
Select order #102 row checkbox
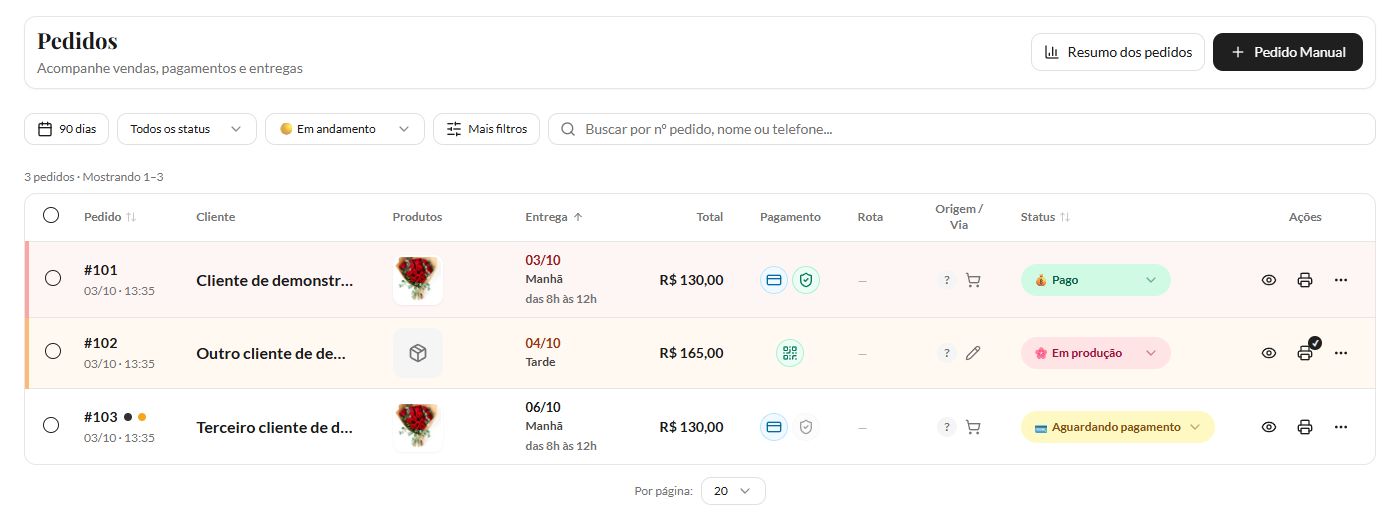tap(53, 351)
